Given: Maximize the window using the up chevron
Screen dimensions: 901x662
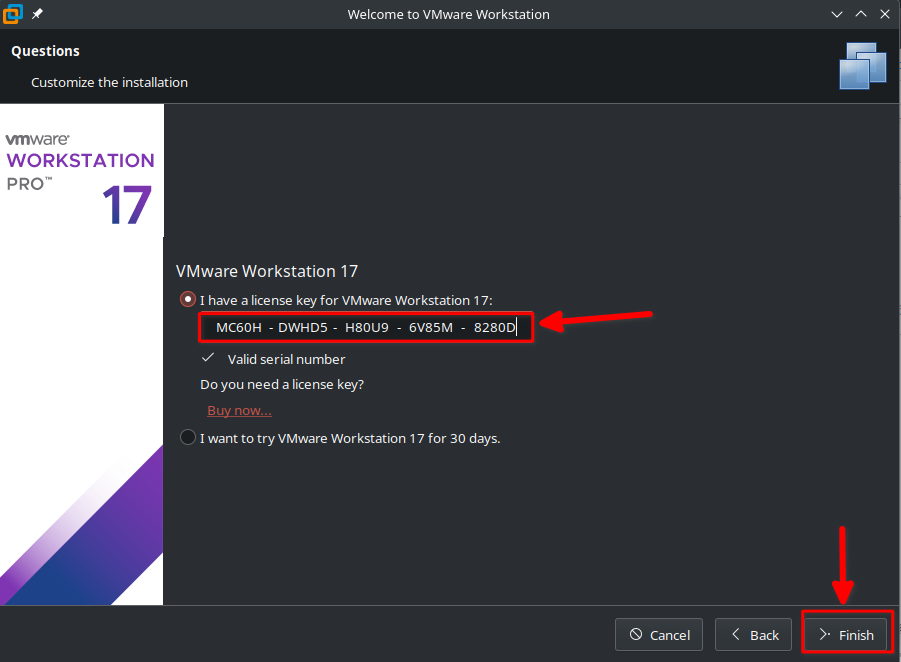Looking at the screenshot, I should [x=859, y=14].
